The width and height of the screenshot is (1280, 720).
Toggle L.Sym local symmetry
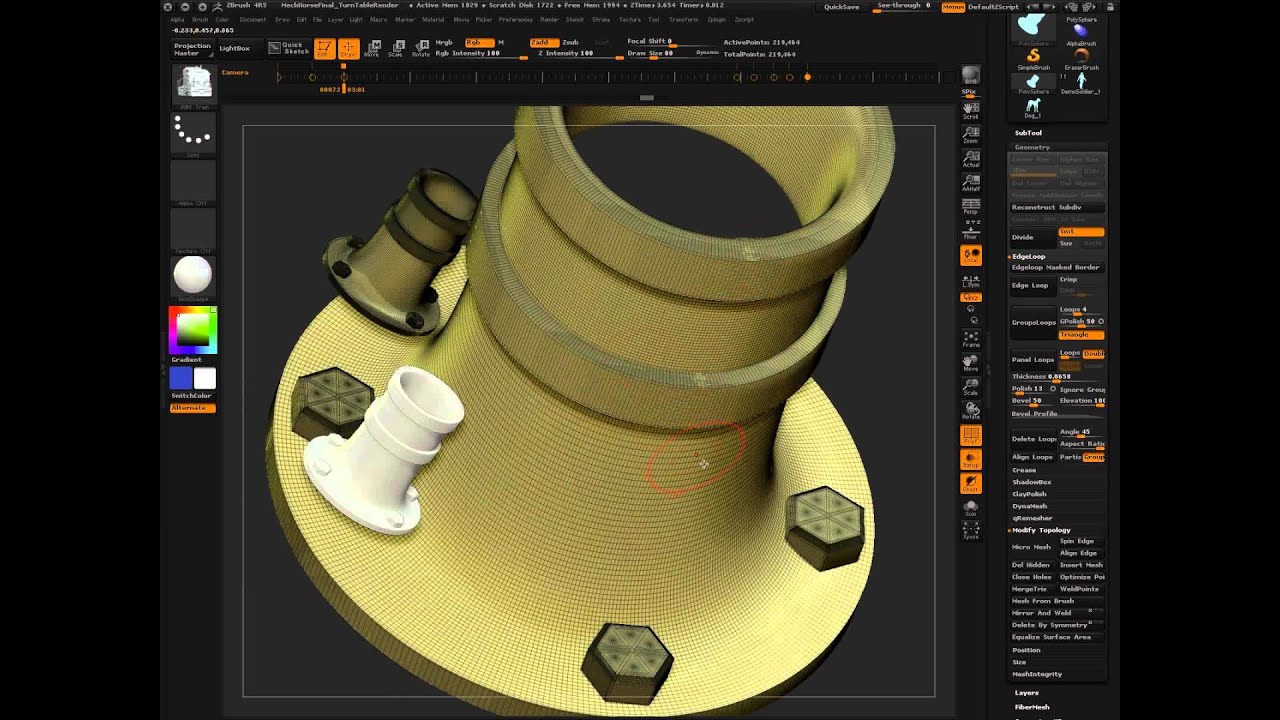[x=970, y=281]
